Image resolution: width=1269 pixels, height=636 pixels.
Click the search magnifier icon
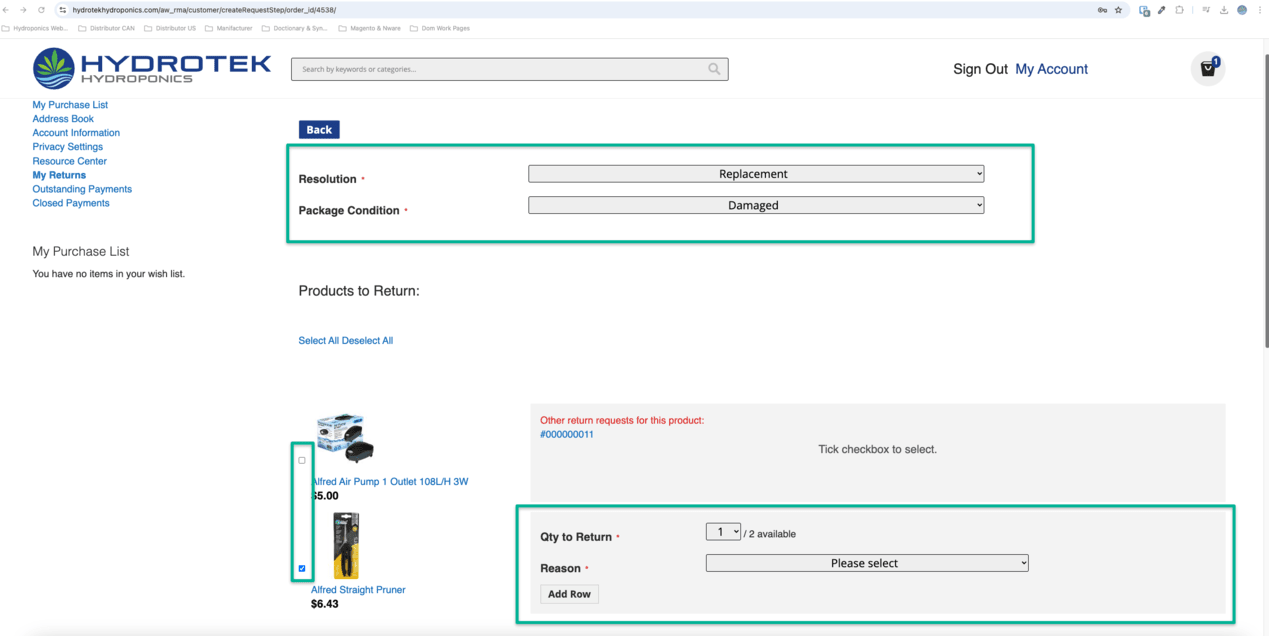[x=714, y=69]
